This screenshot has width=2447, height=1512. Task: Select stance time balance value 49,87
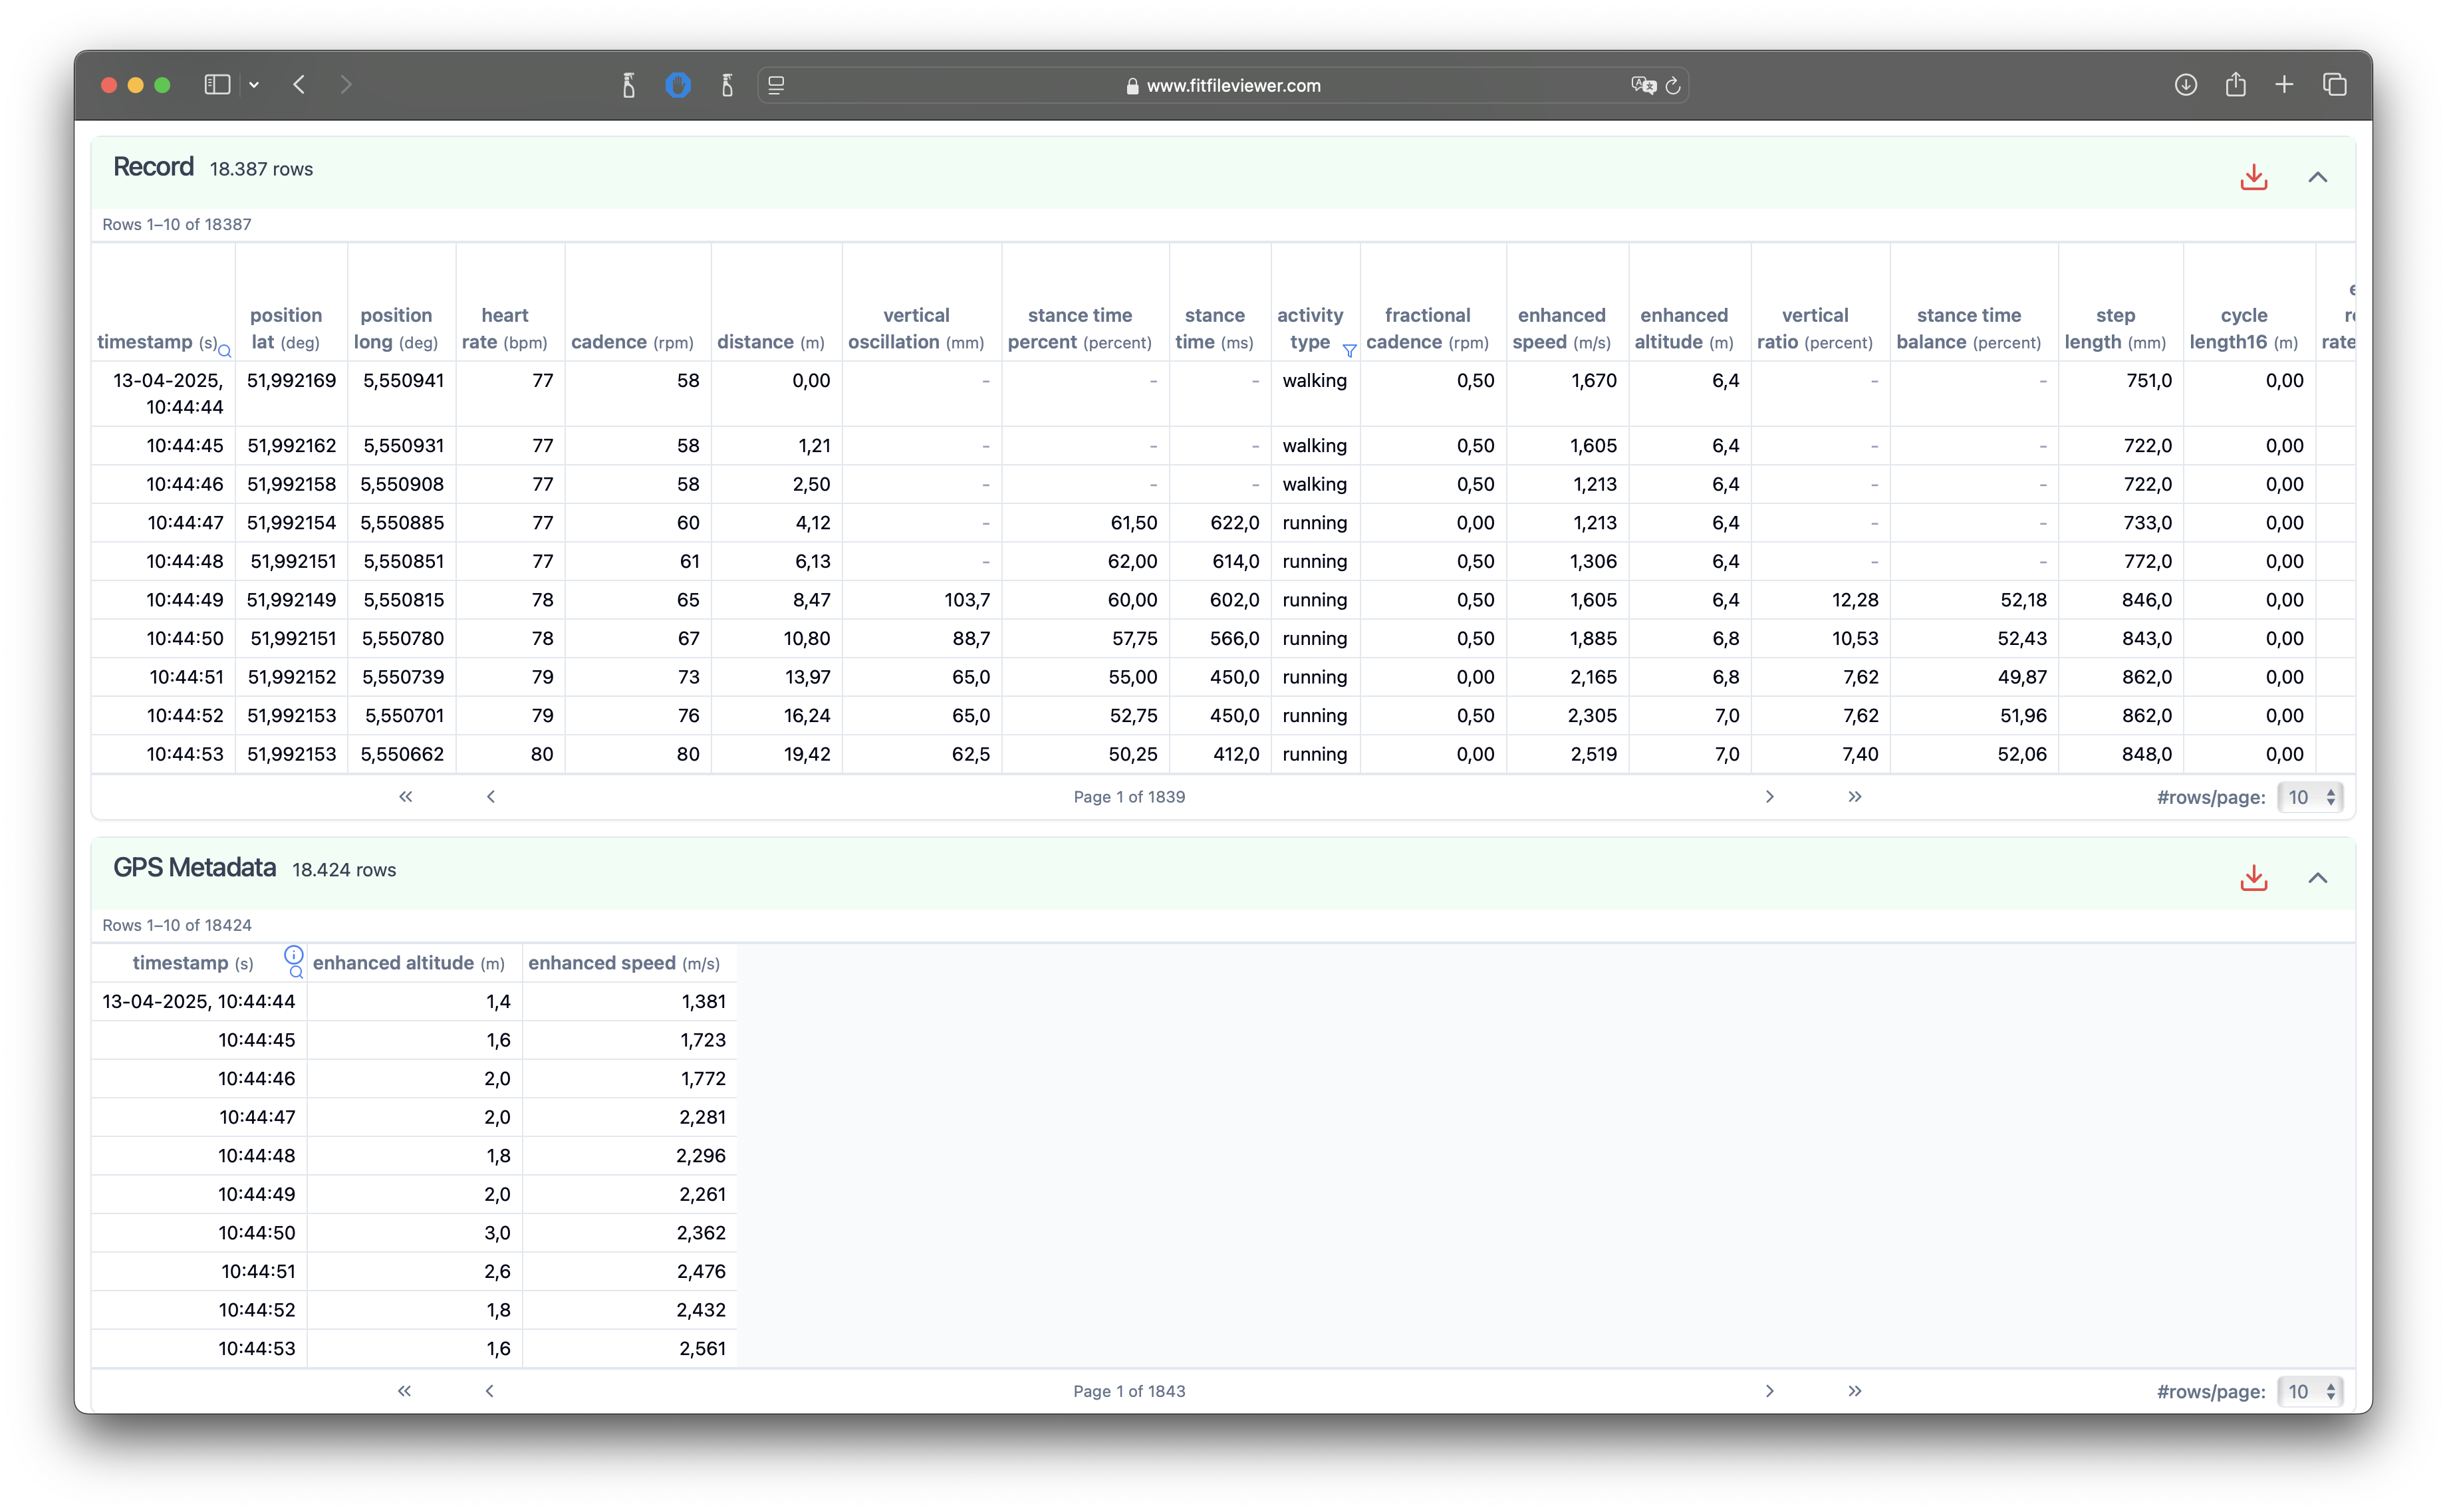(2022, 677)
